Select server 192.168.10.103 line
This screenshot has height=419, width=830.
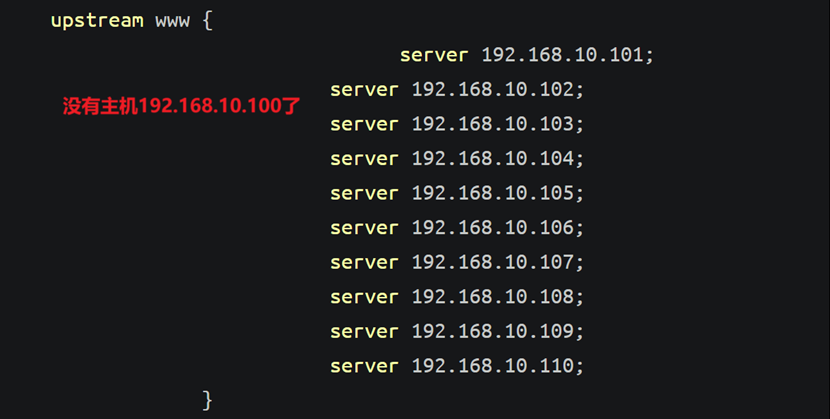click(x=457, y=124)
